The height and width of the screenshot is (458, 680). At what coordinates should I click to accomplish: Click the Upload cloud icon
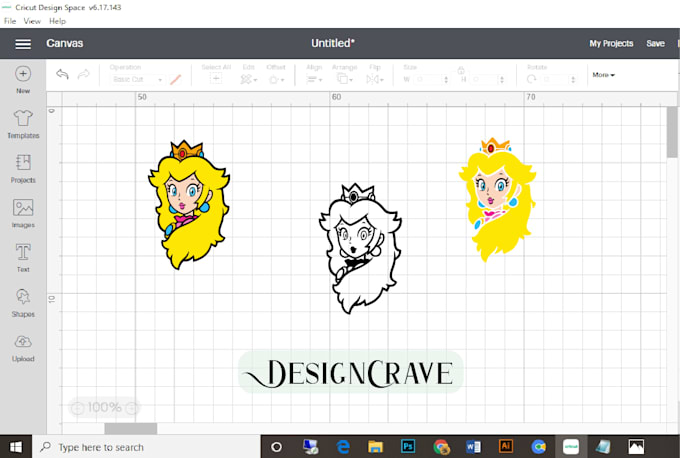pos(23,342)
